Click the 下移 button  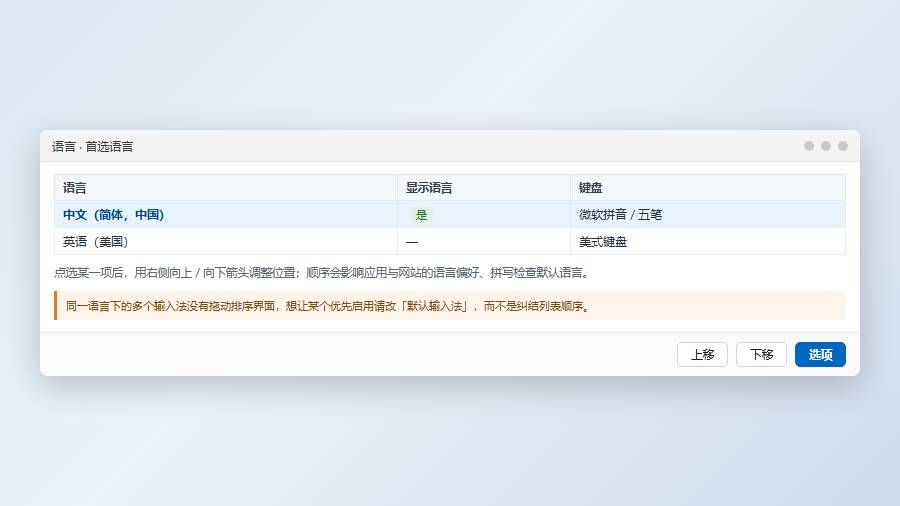(x=761, y=355)
